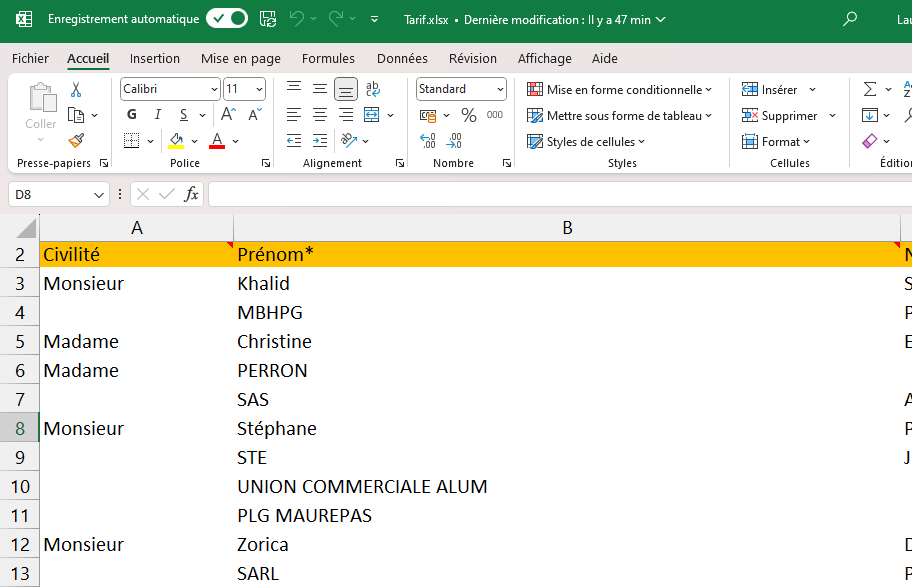The width and height of the screenshot is (912, 587).
Task: Click the increase decimal icon
Action: pyautogui.click(x=428, y=141)
